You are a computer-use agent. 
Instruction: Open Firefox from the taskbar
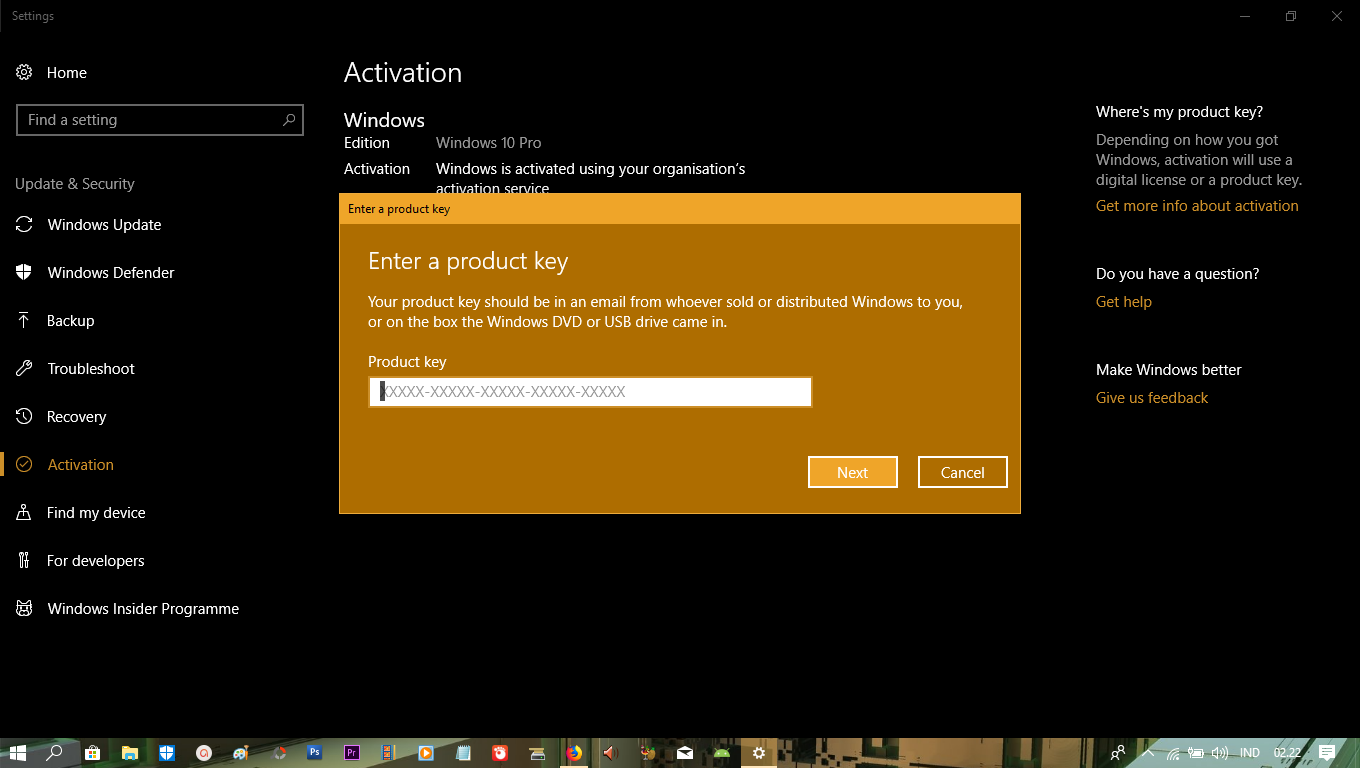click(574, 753)
